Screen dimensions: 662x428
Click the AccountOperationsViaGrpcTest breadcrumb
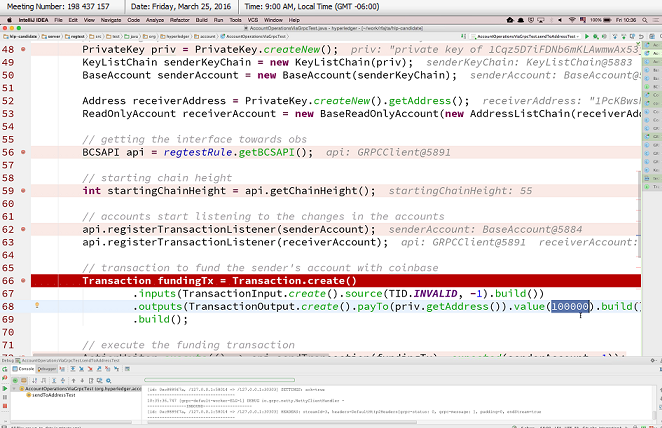[x=253, y=37]
